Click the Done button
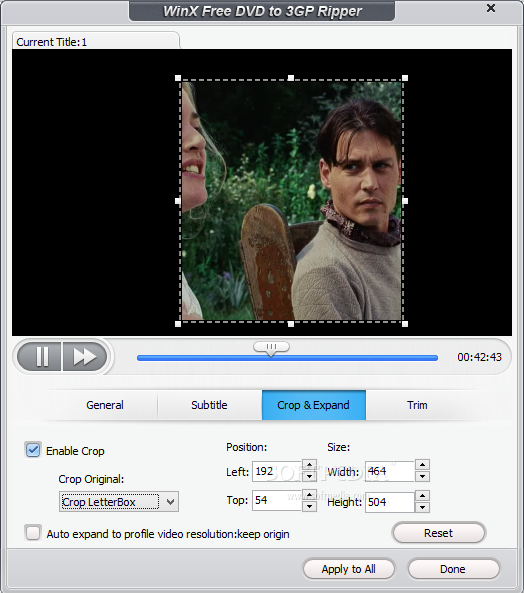Screen dimensions: 524x593 (453, 569)
